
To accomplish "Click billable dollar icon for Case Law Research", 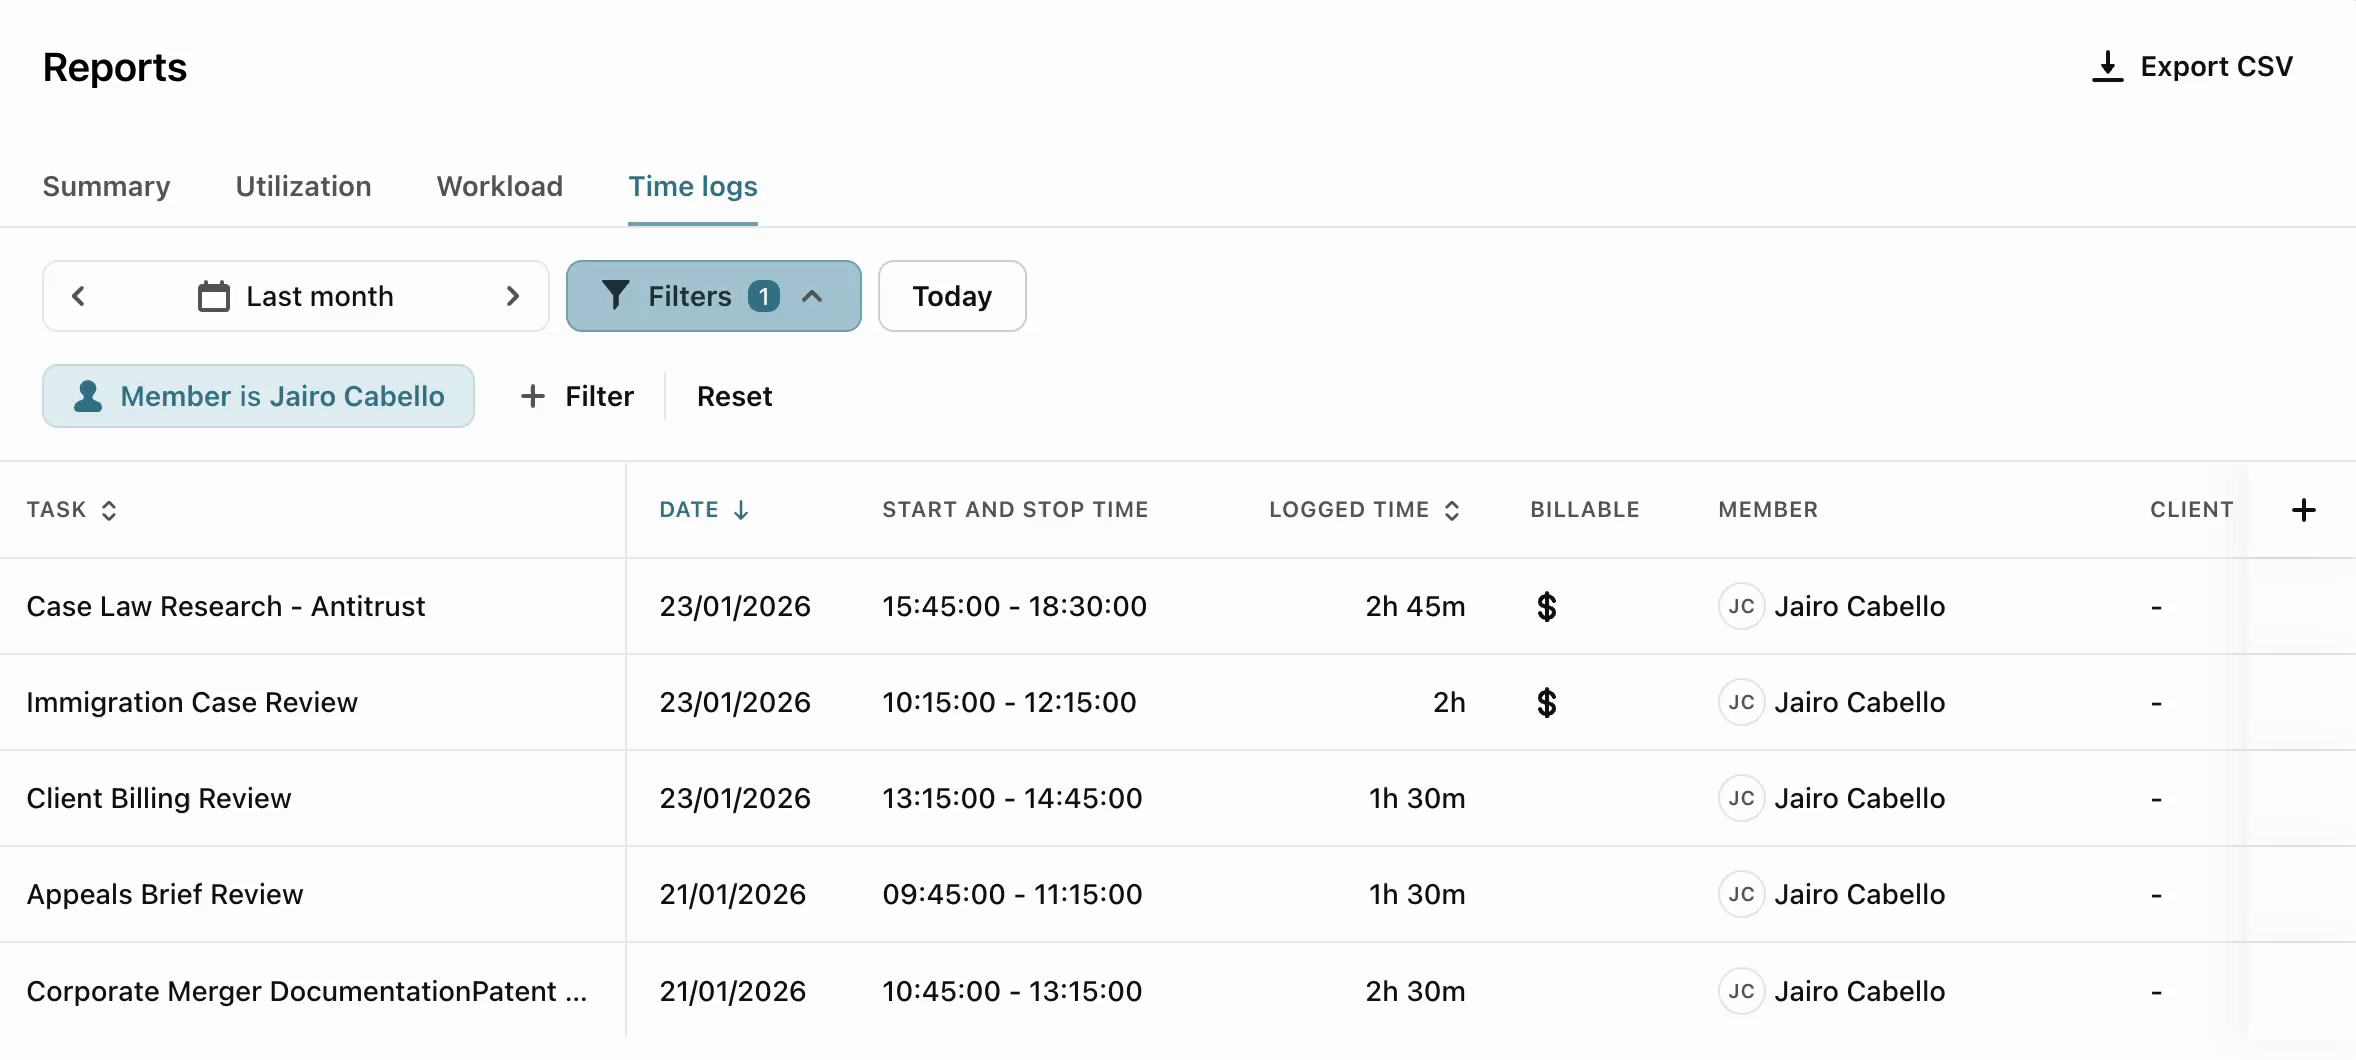I will tap(1546, 606).
